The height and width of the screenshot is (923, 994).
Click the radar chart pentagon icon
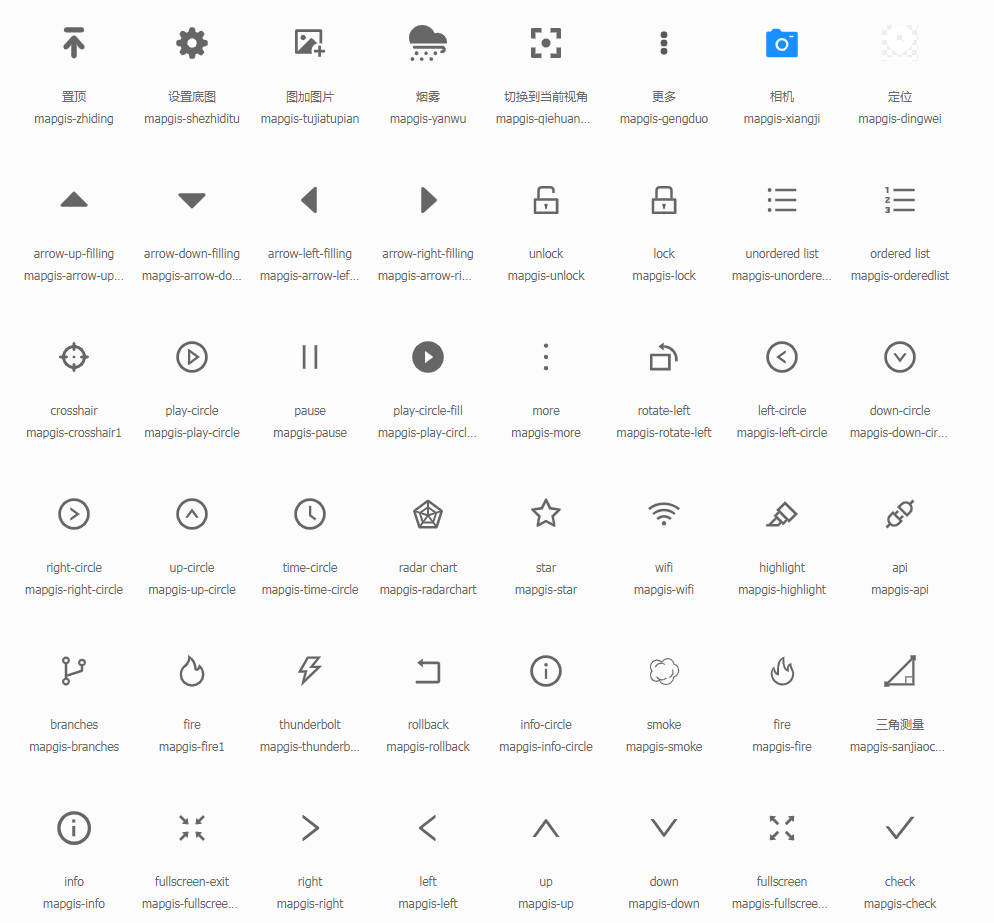click(x=428, y=514)
